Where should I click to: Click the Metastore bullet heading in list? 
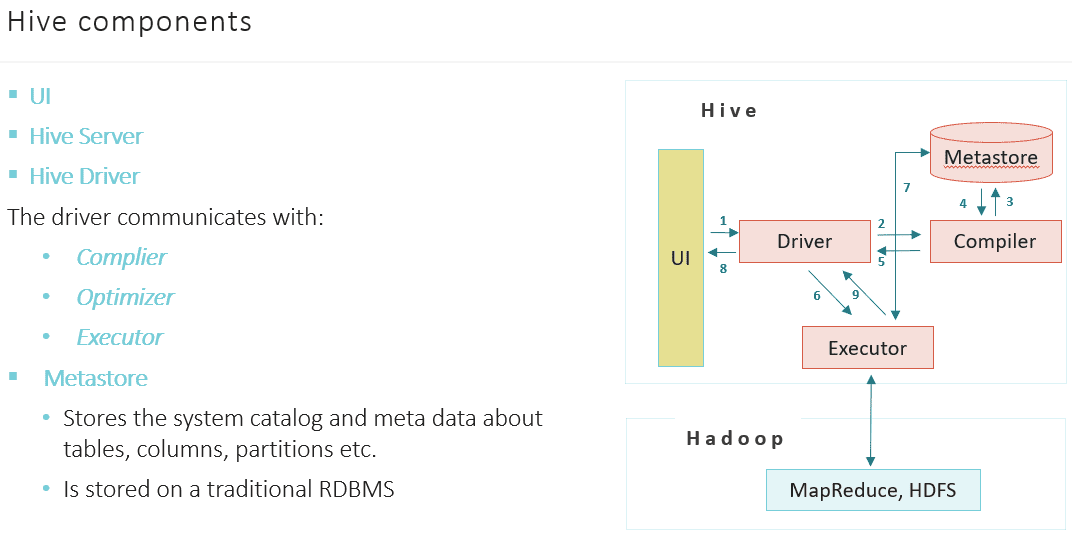point(95,378)
